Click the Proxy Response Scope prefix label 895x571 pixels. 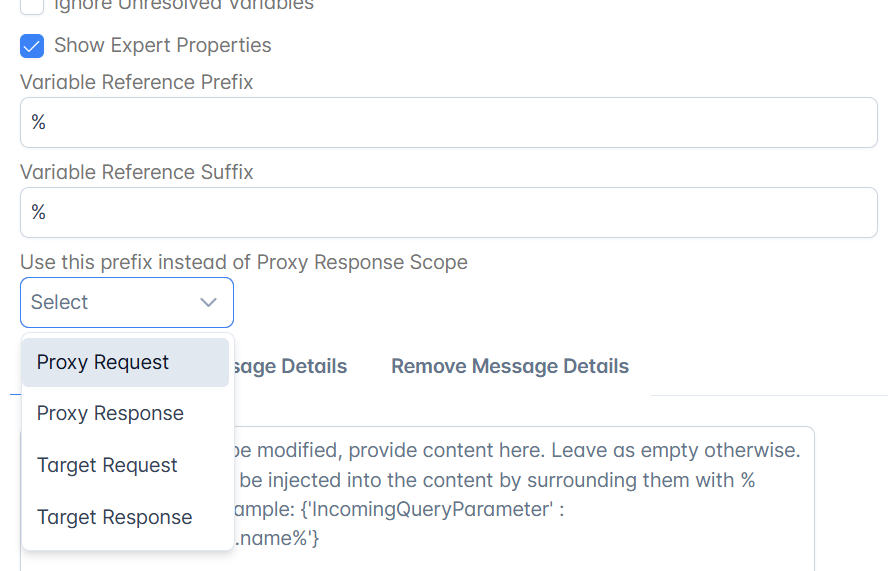[x=244, y=262]
